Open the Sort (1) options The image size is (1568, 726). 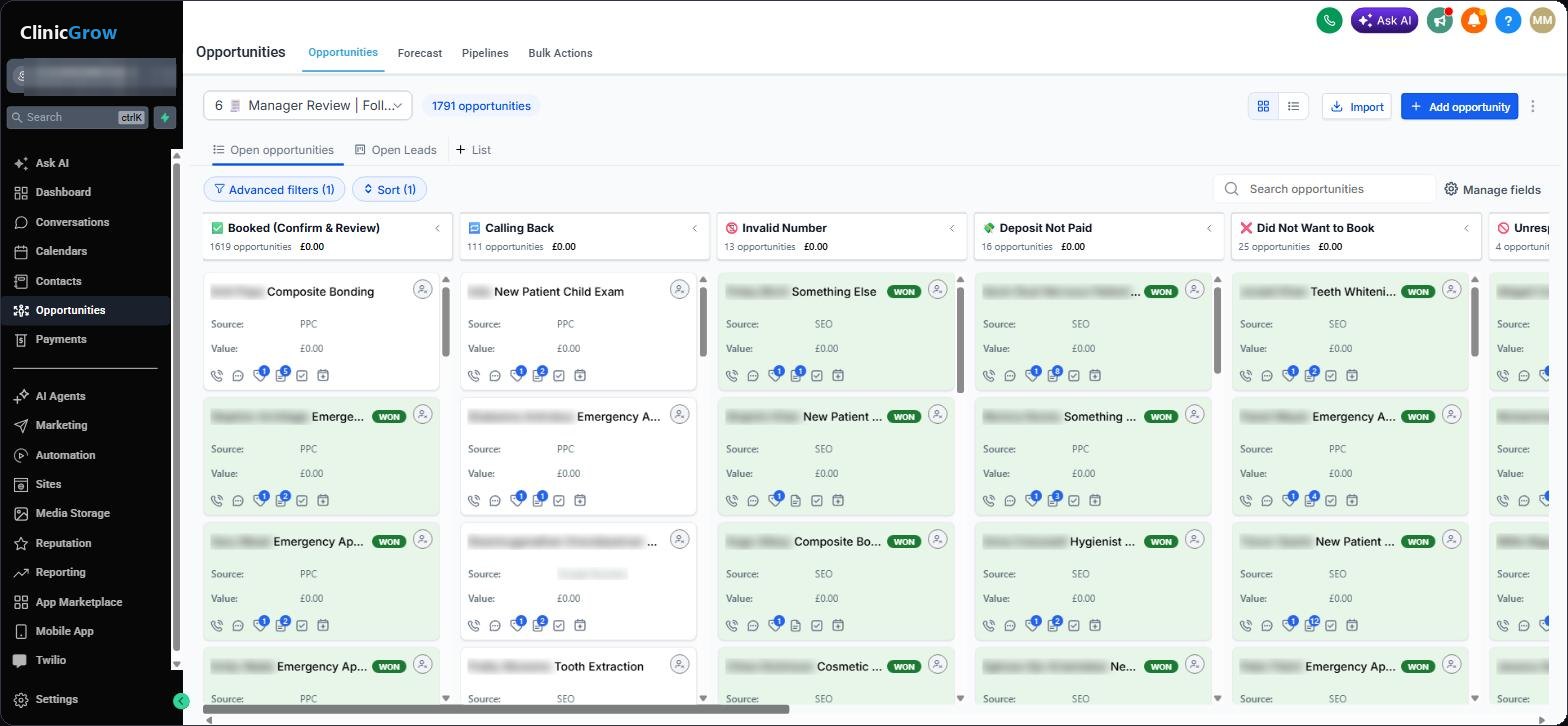[x=390, y=189]
